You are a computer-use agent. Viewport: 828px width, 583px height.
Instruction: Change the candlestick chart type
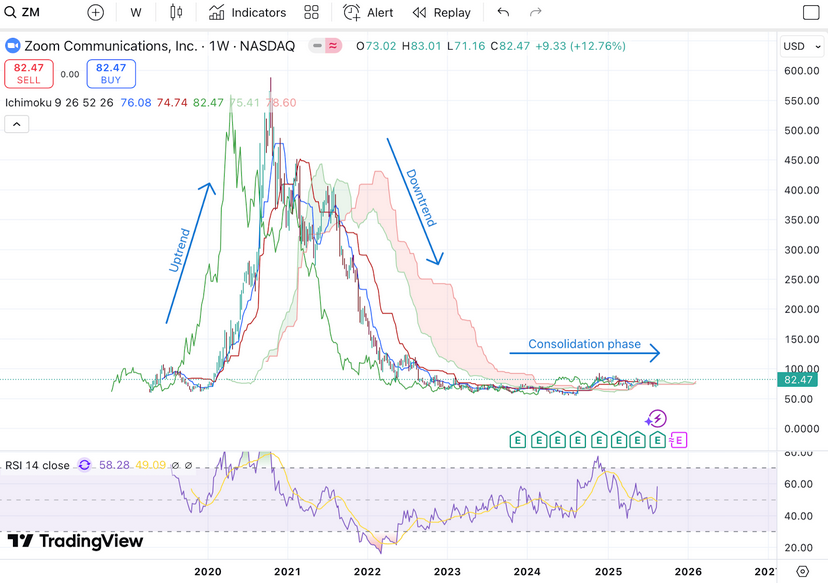tap(177, 13)
